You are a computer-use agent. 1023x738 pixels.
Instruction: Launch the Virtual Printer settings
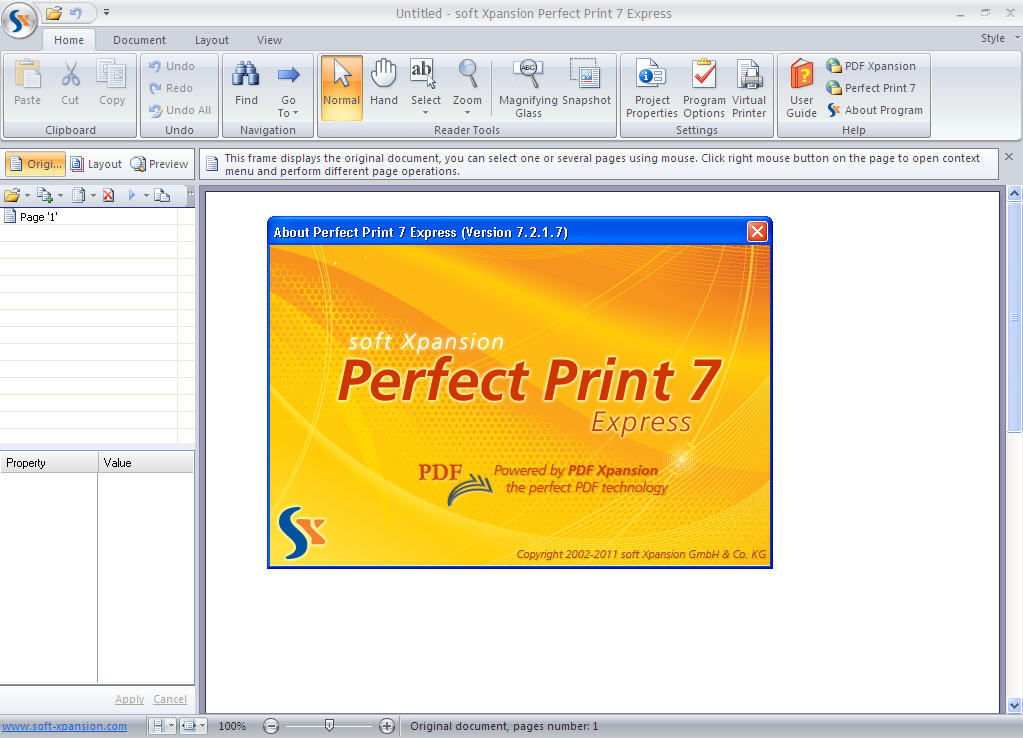pyautogui.click(x=749, y=88)
